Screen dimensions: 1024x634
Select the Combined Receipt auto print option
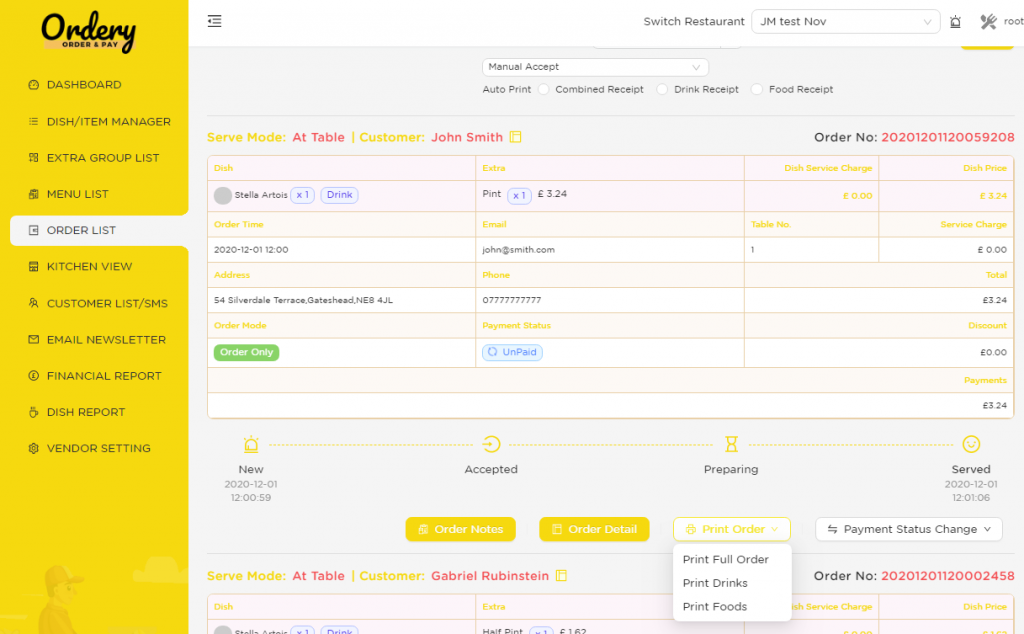(543, 89)
